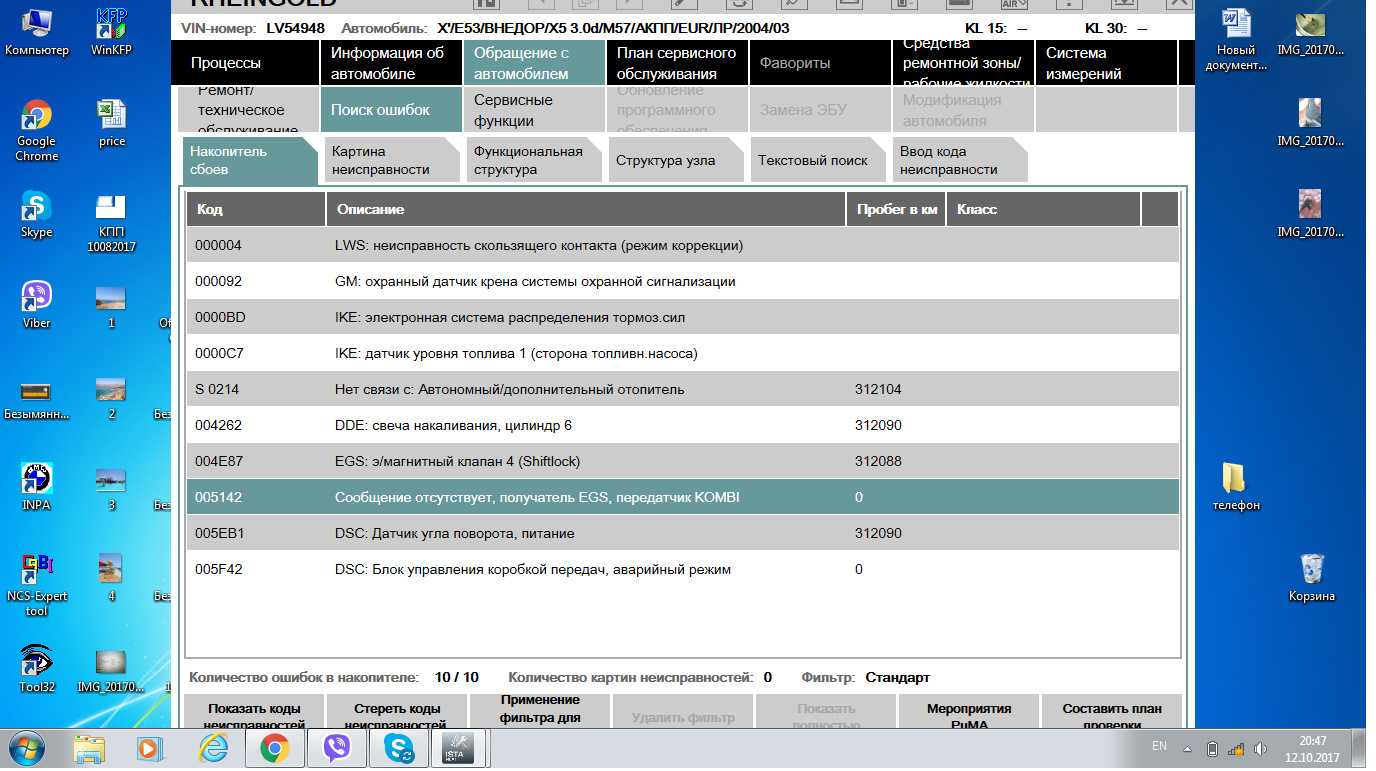Launch WinKFP from the desktop
This screenshot has height=771, width=1376.
coord(112,32)
